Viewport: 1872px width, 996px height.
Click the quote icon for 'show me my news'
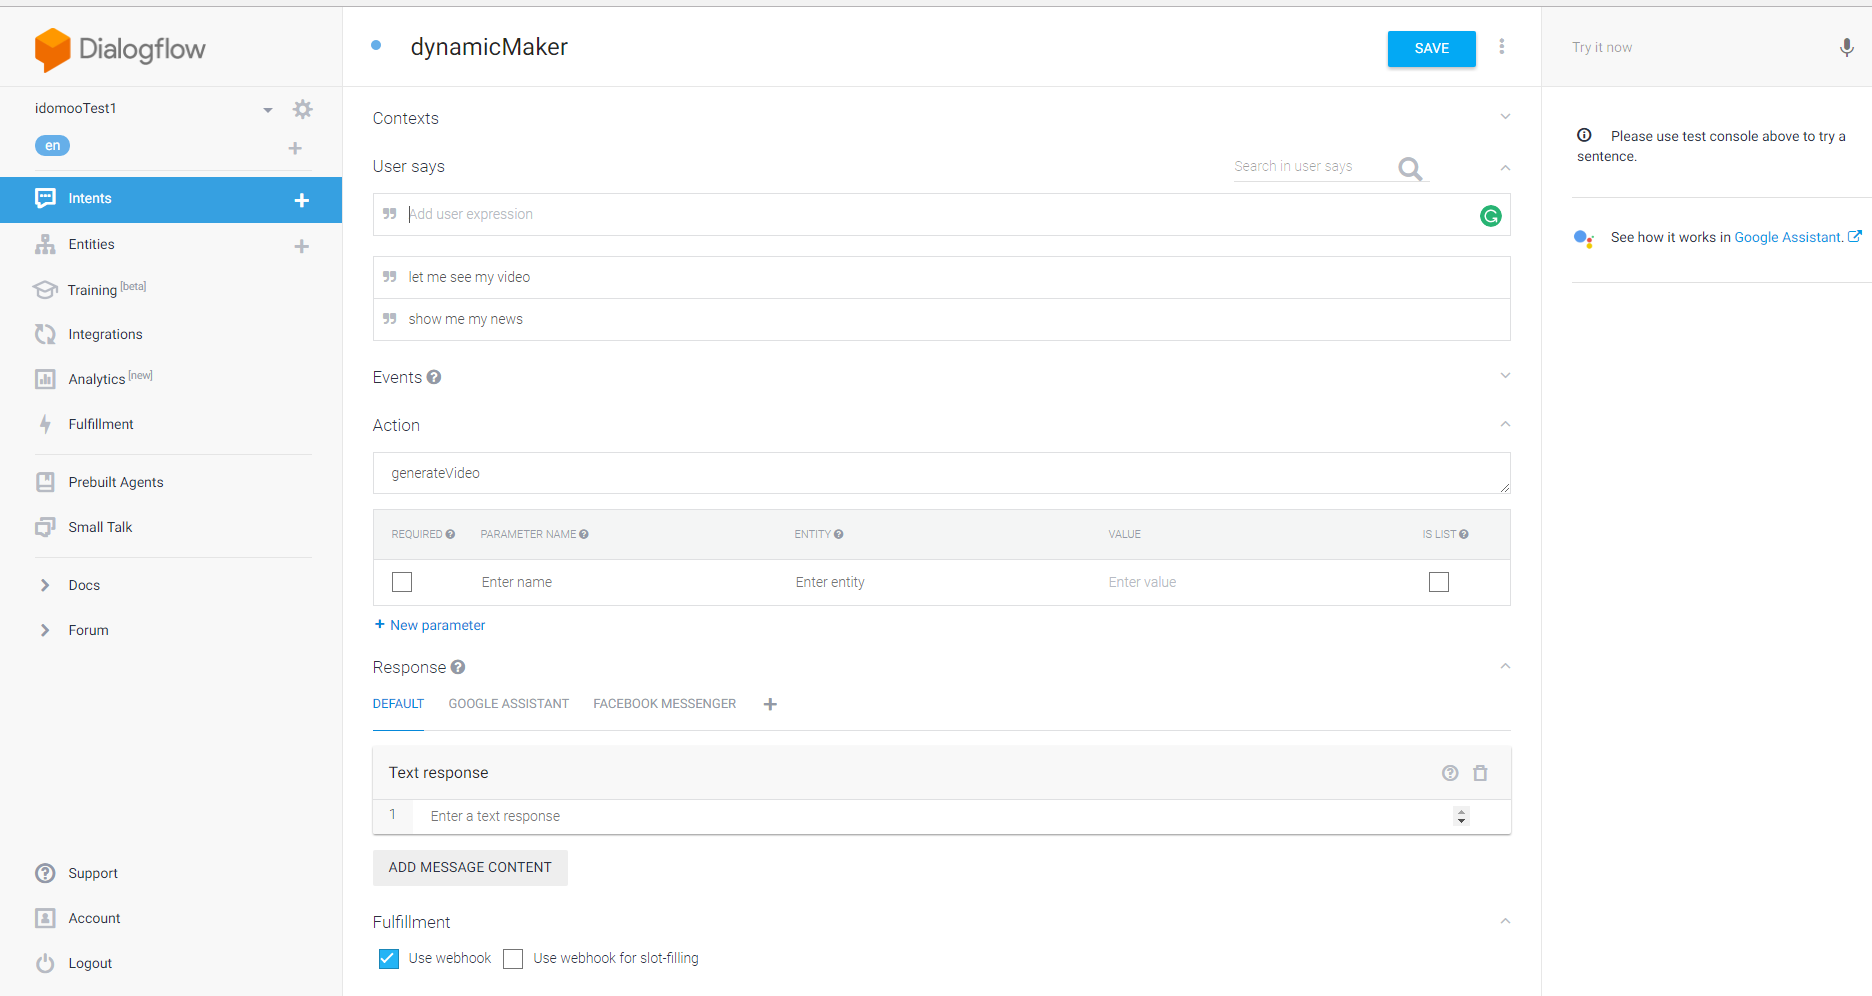click(x=390, y=319)
